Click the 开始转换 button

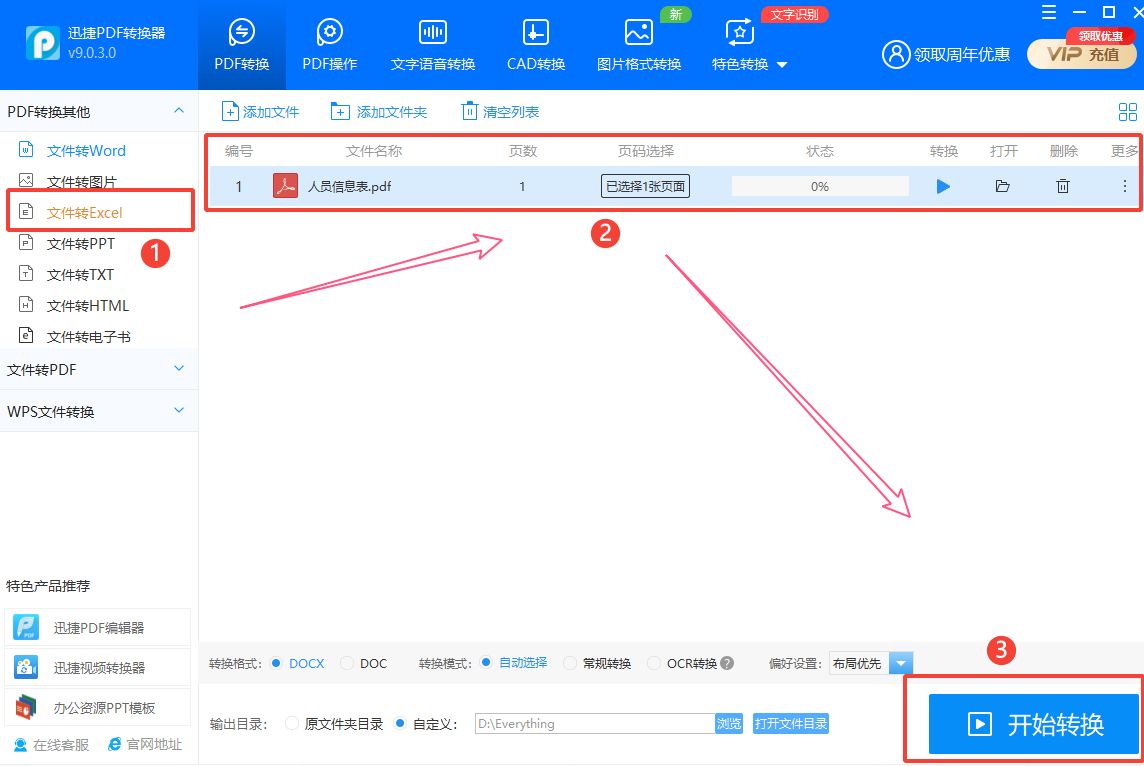click(1035, 722)
